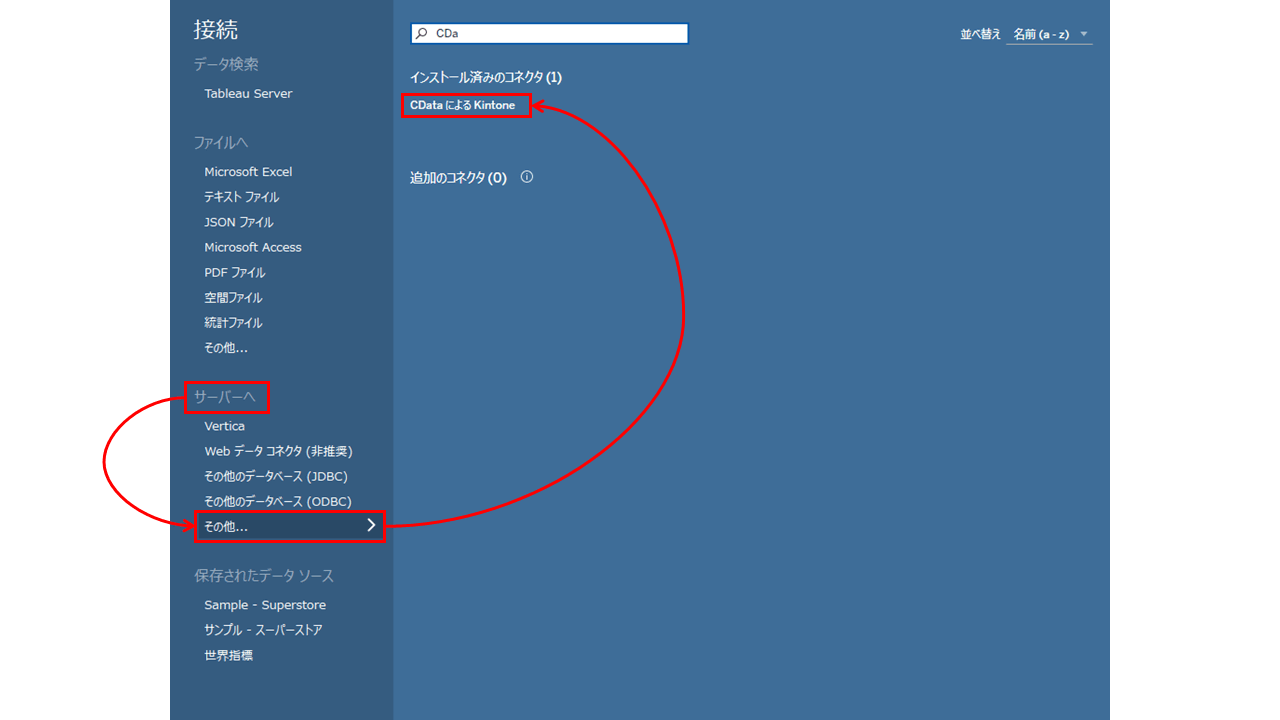Image resolution: width=1280 pixels, height=720 pixels.
Task: Click chevron arrow on サーバーへ その他 row
Action: pyautogui.click(x=371, y=525)
